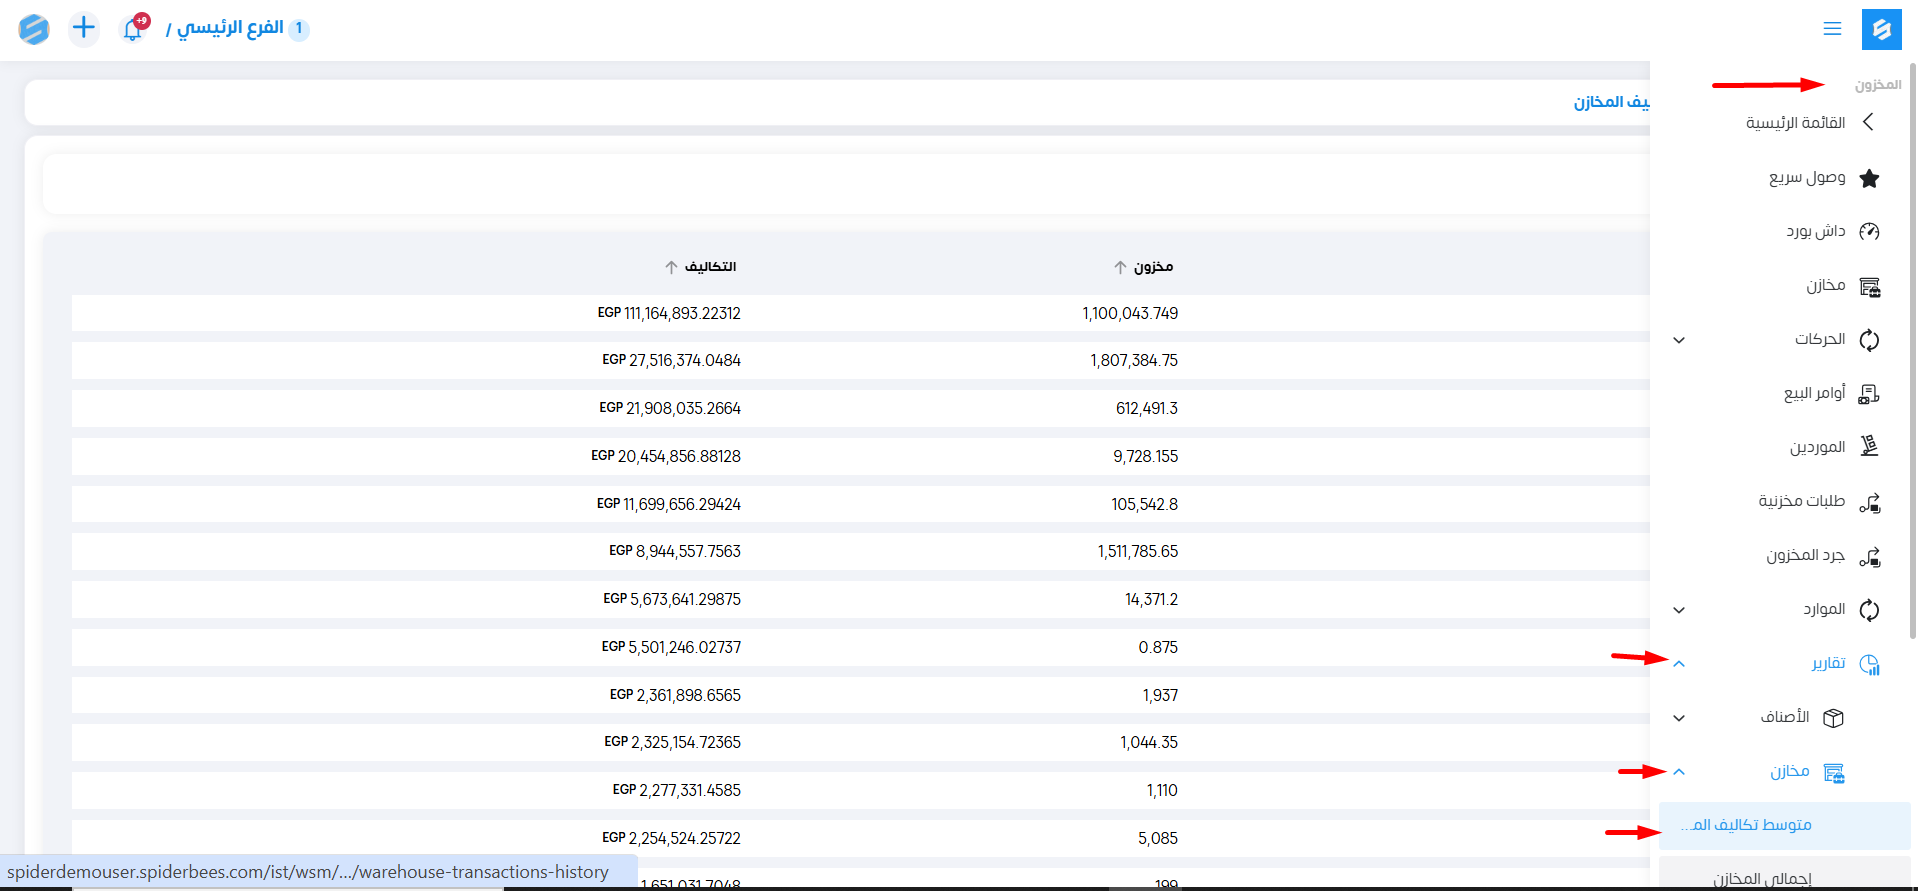The width and height of the screenshot is (1918, 891).
Task: Open the stock count icon
Action: click(1868, 556)
